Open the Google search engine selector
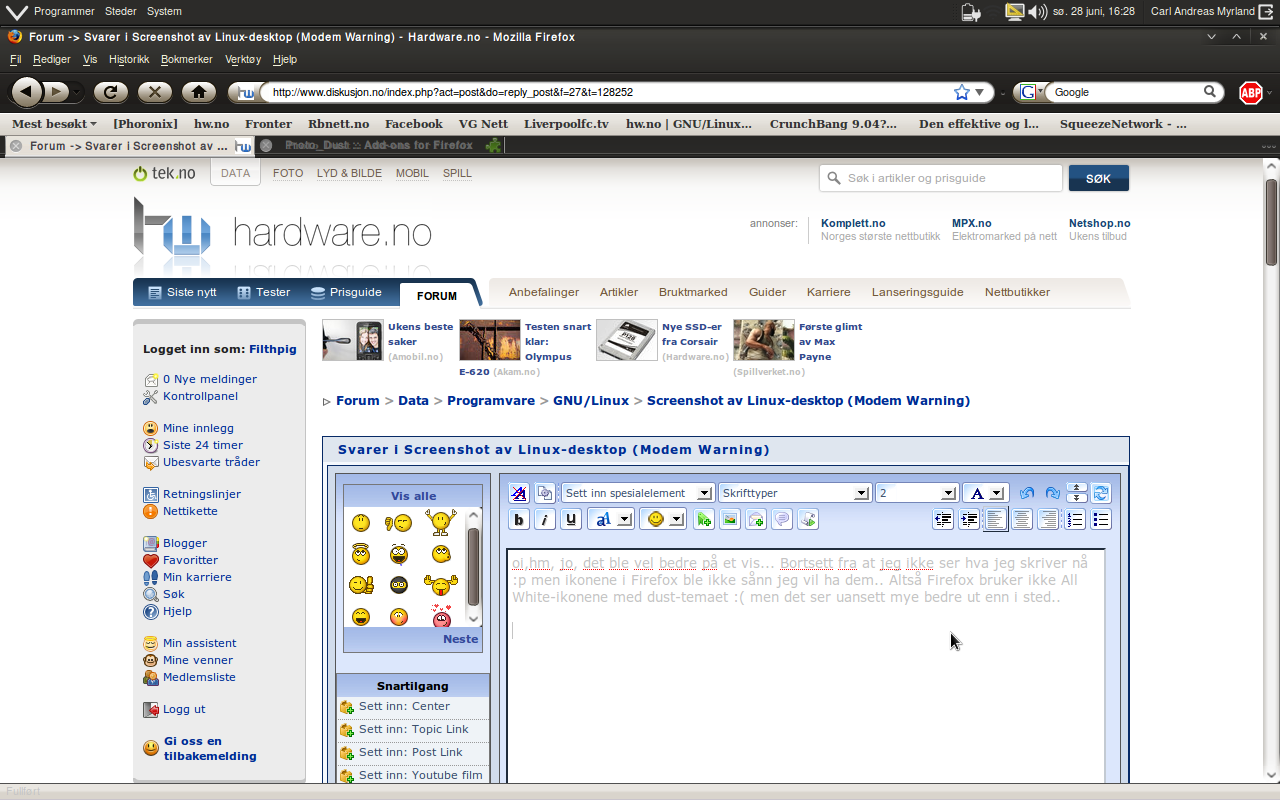This screenshot has height=800, width=1280. click(1029, 92)
